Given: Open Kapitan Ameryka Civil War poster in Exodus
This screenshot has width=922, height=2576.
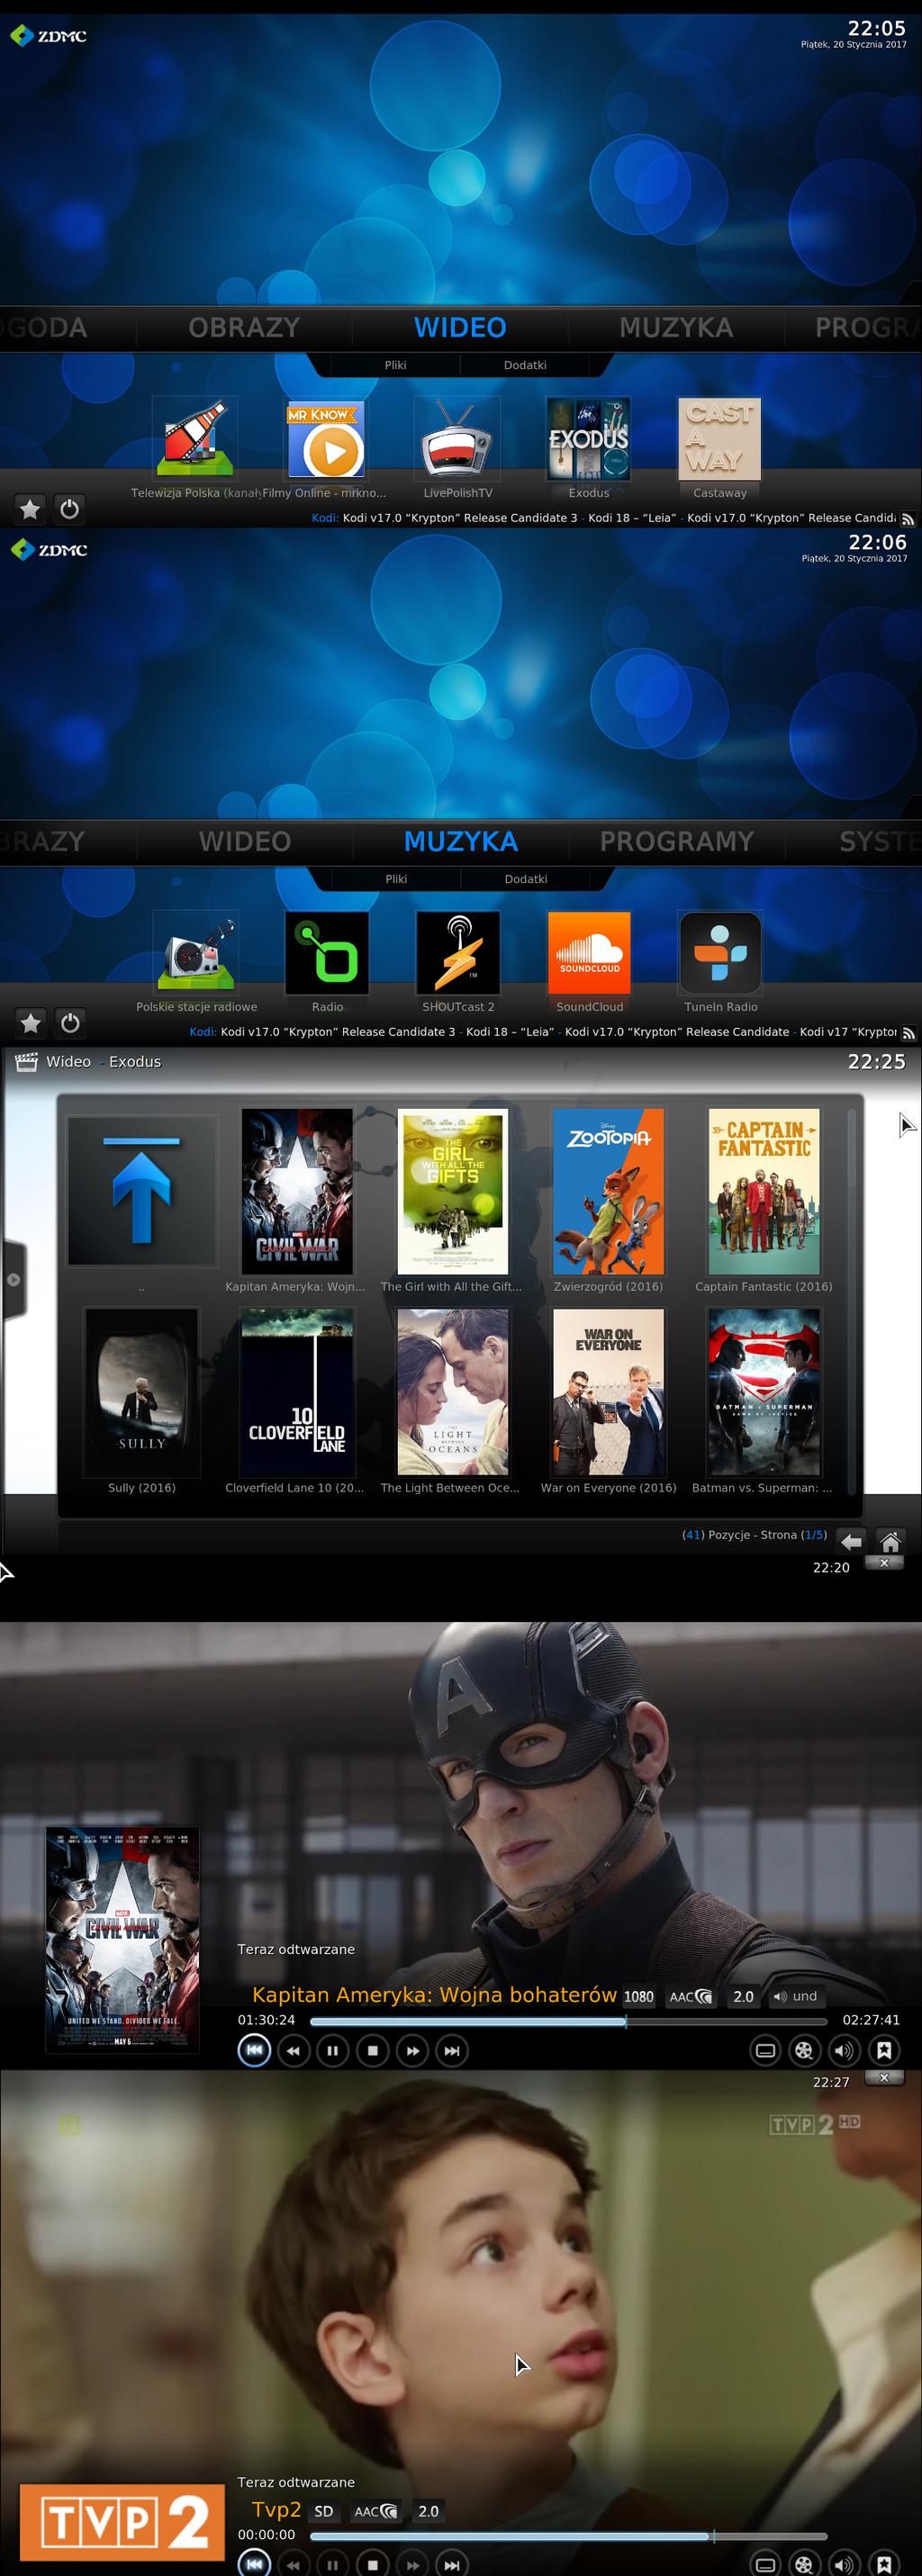Looking at the screenshot, I should (297, 1191).
